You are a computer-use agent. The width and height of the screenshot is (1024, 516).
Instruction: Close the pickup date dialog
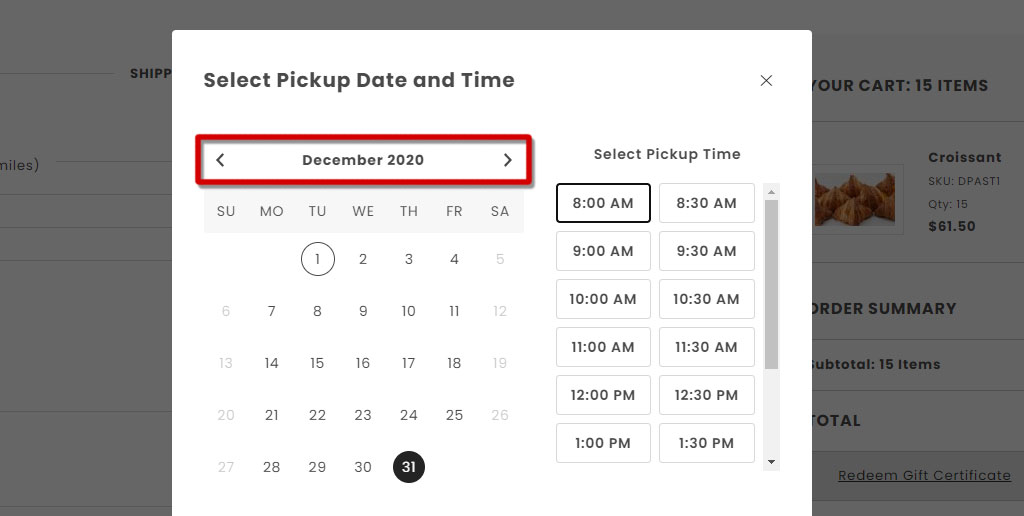click(766, 80)
